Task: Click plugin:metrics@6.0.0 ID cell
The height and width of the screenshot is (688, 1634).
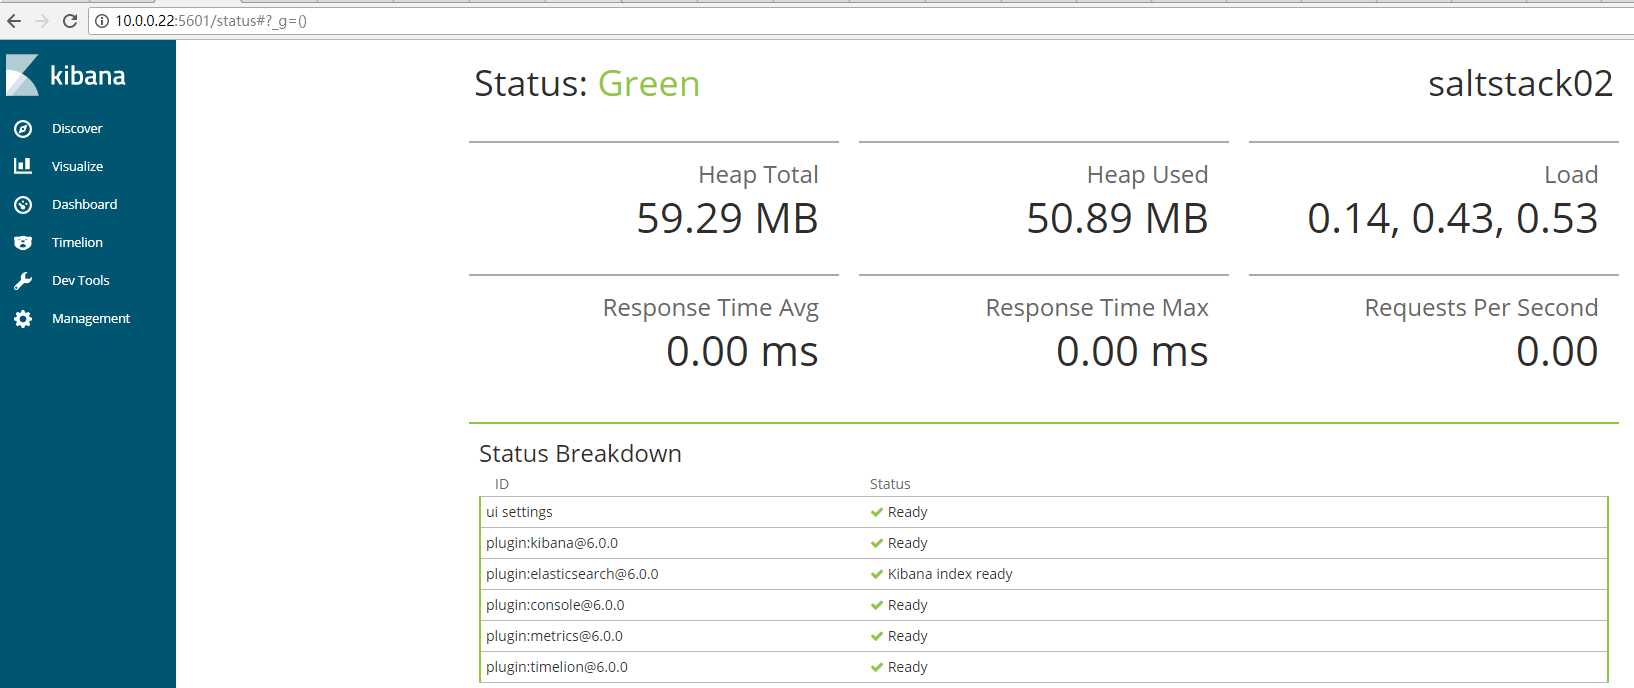Action: [x=554, y=636]
